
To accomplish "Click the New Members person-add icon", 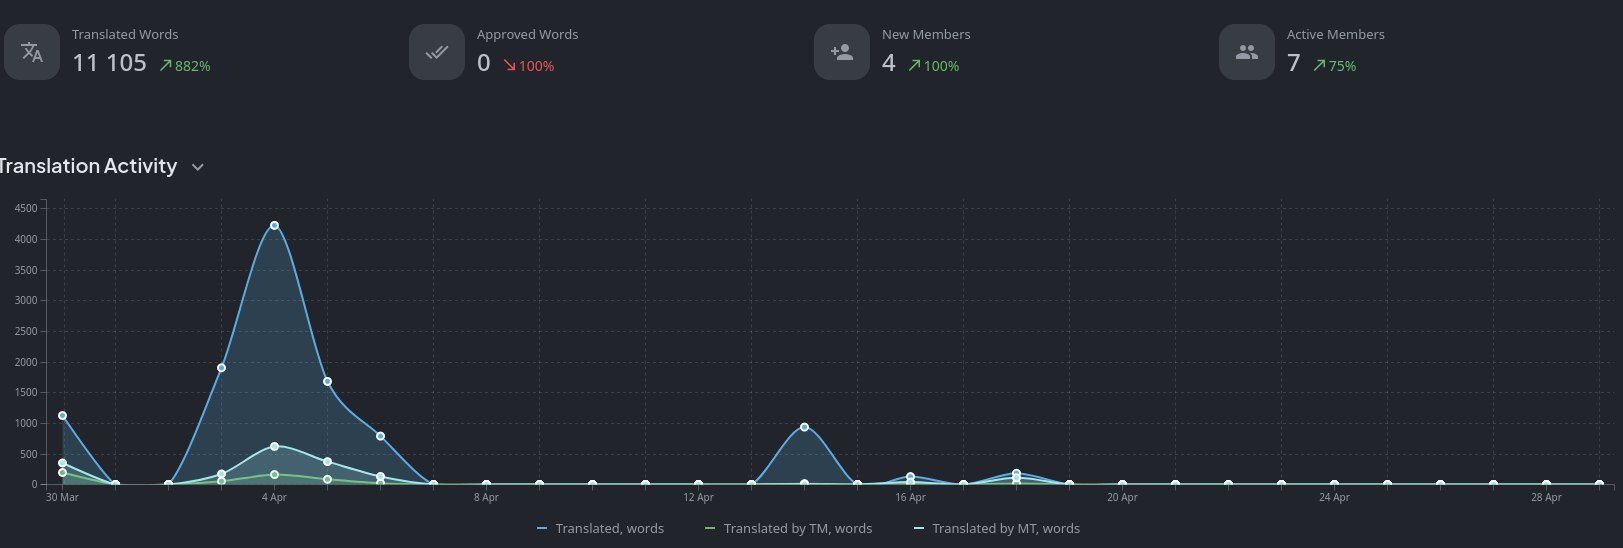I will point(842,52).
